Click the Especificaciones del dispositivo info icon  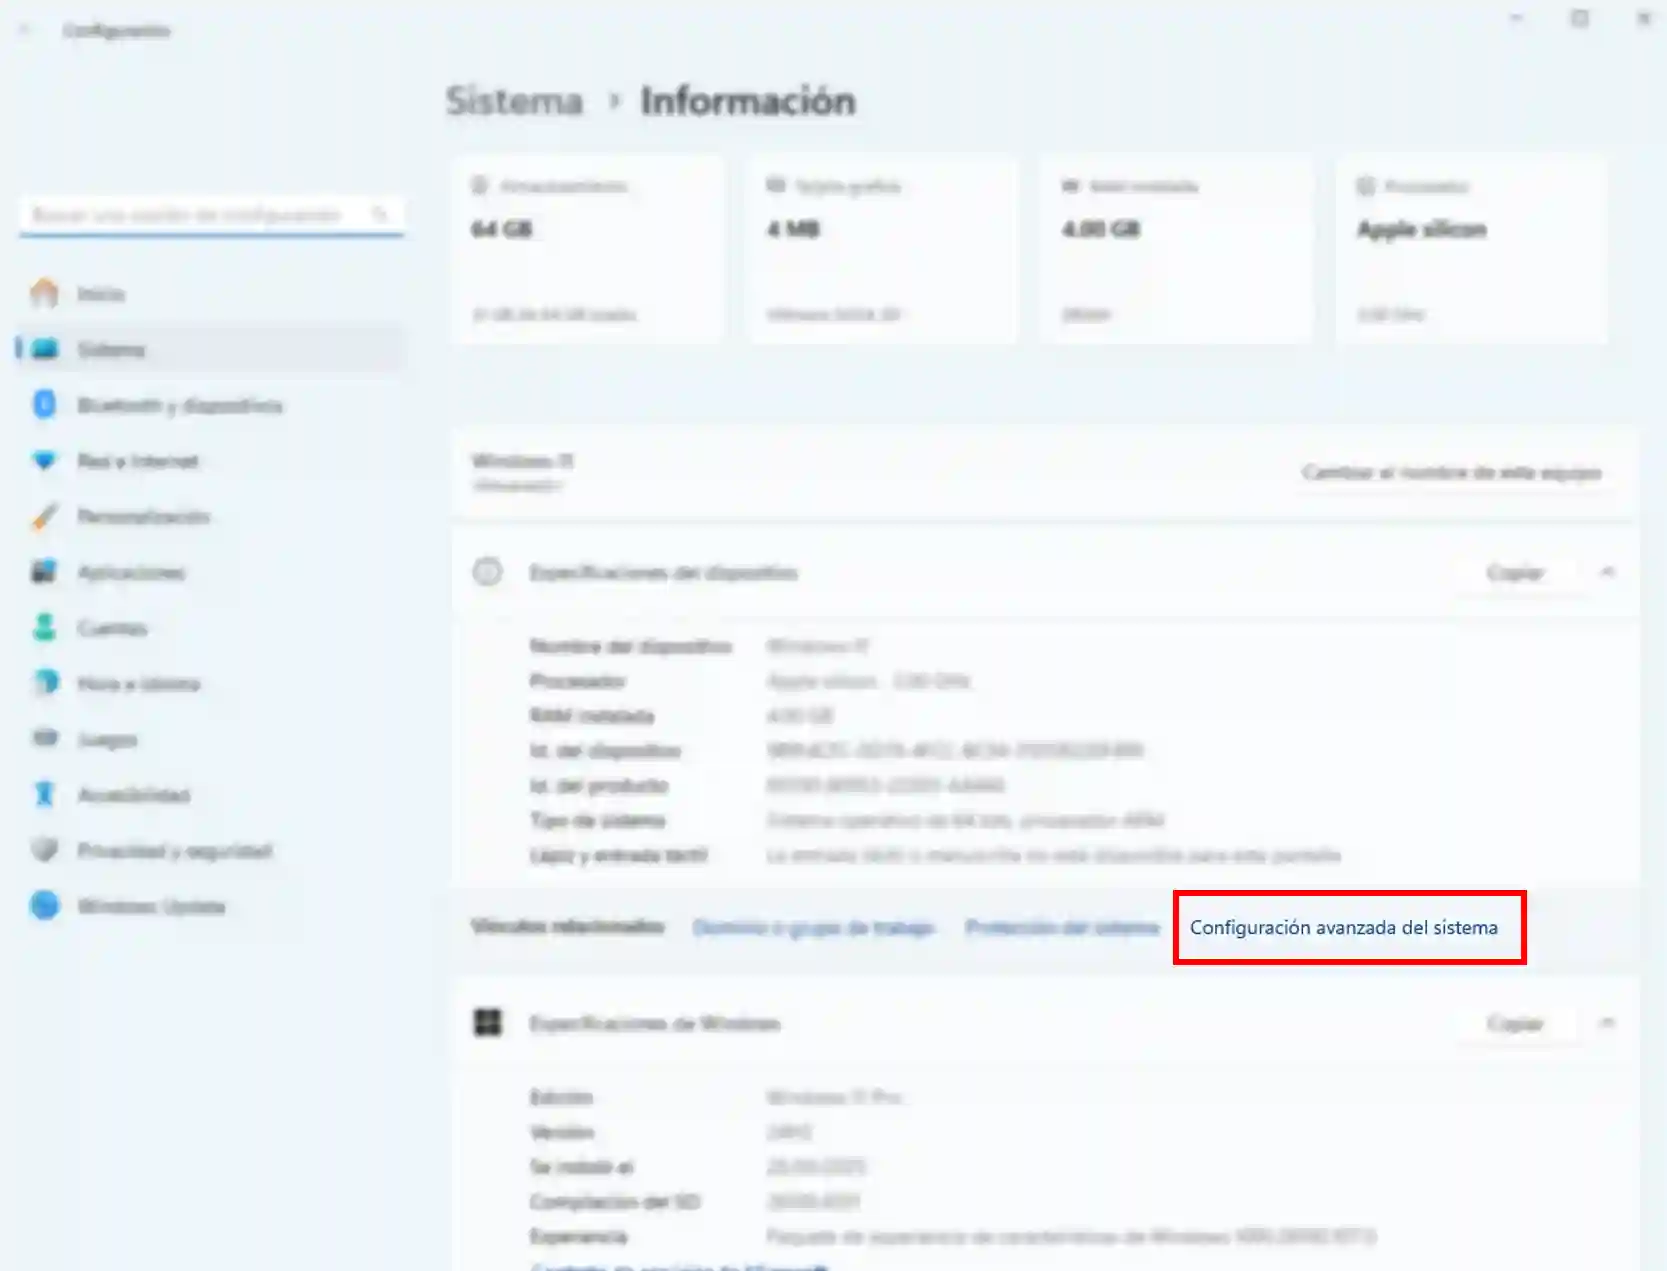pyautogui.click(x=487, y=572)
